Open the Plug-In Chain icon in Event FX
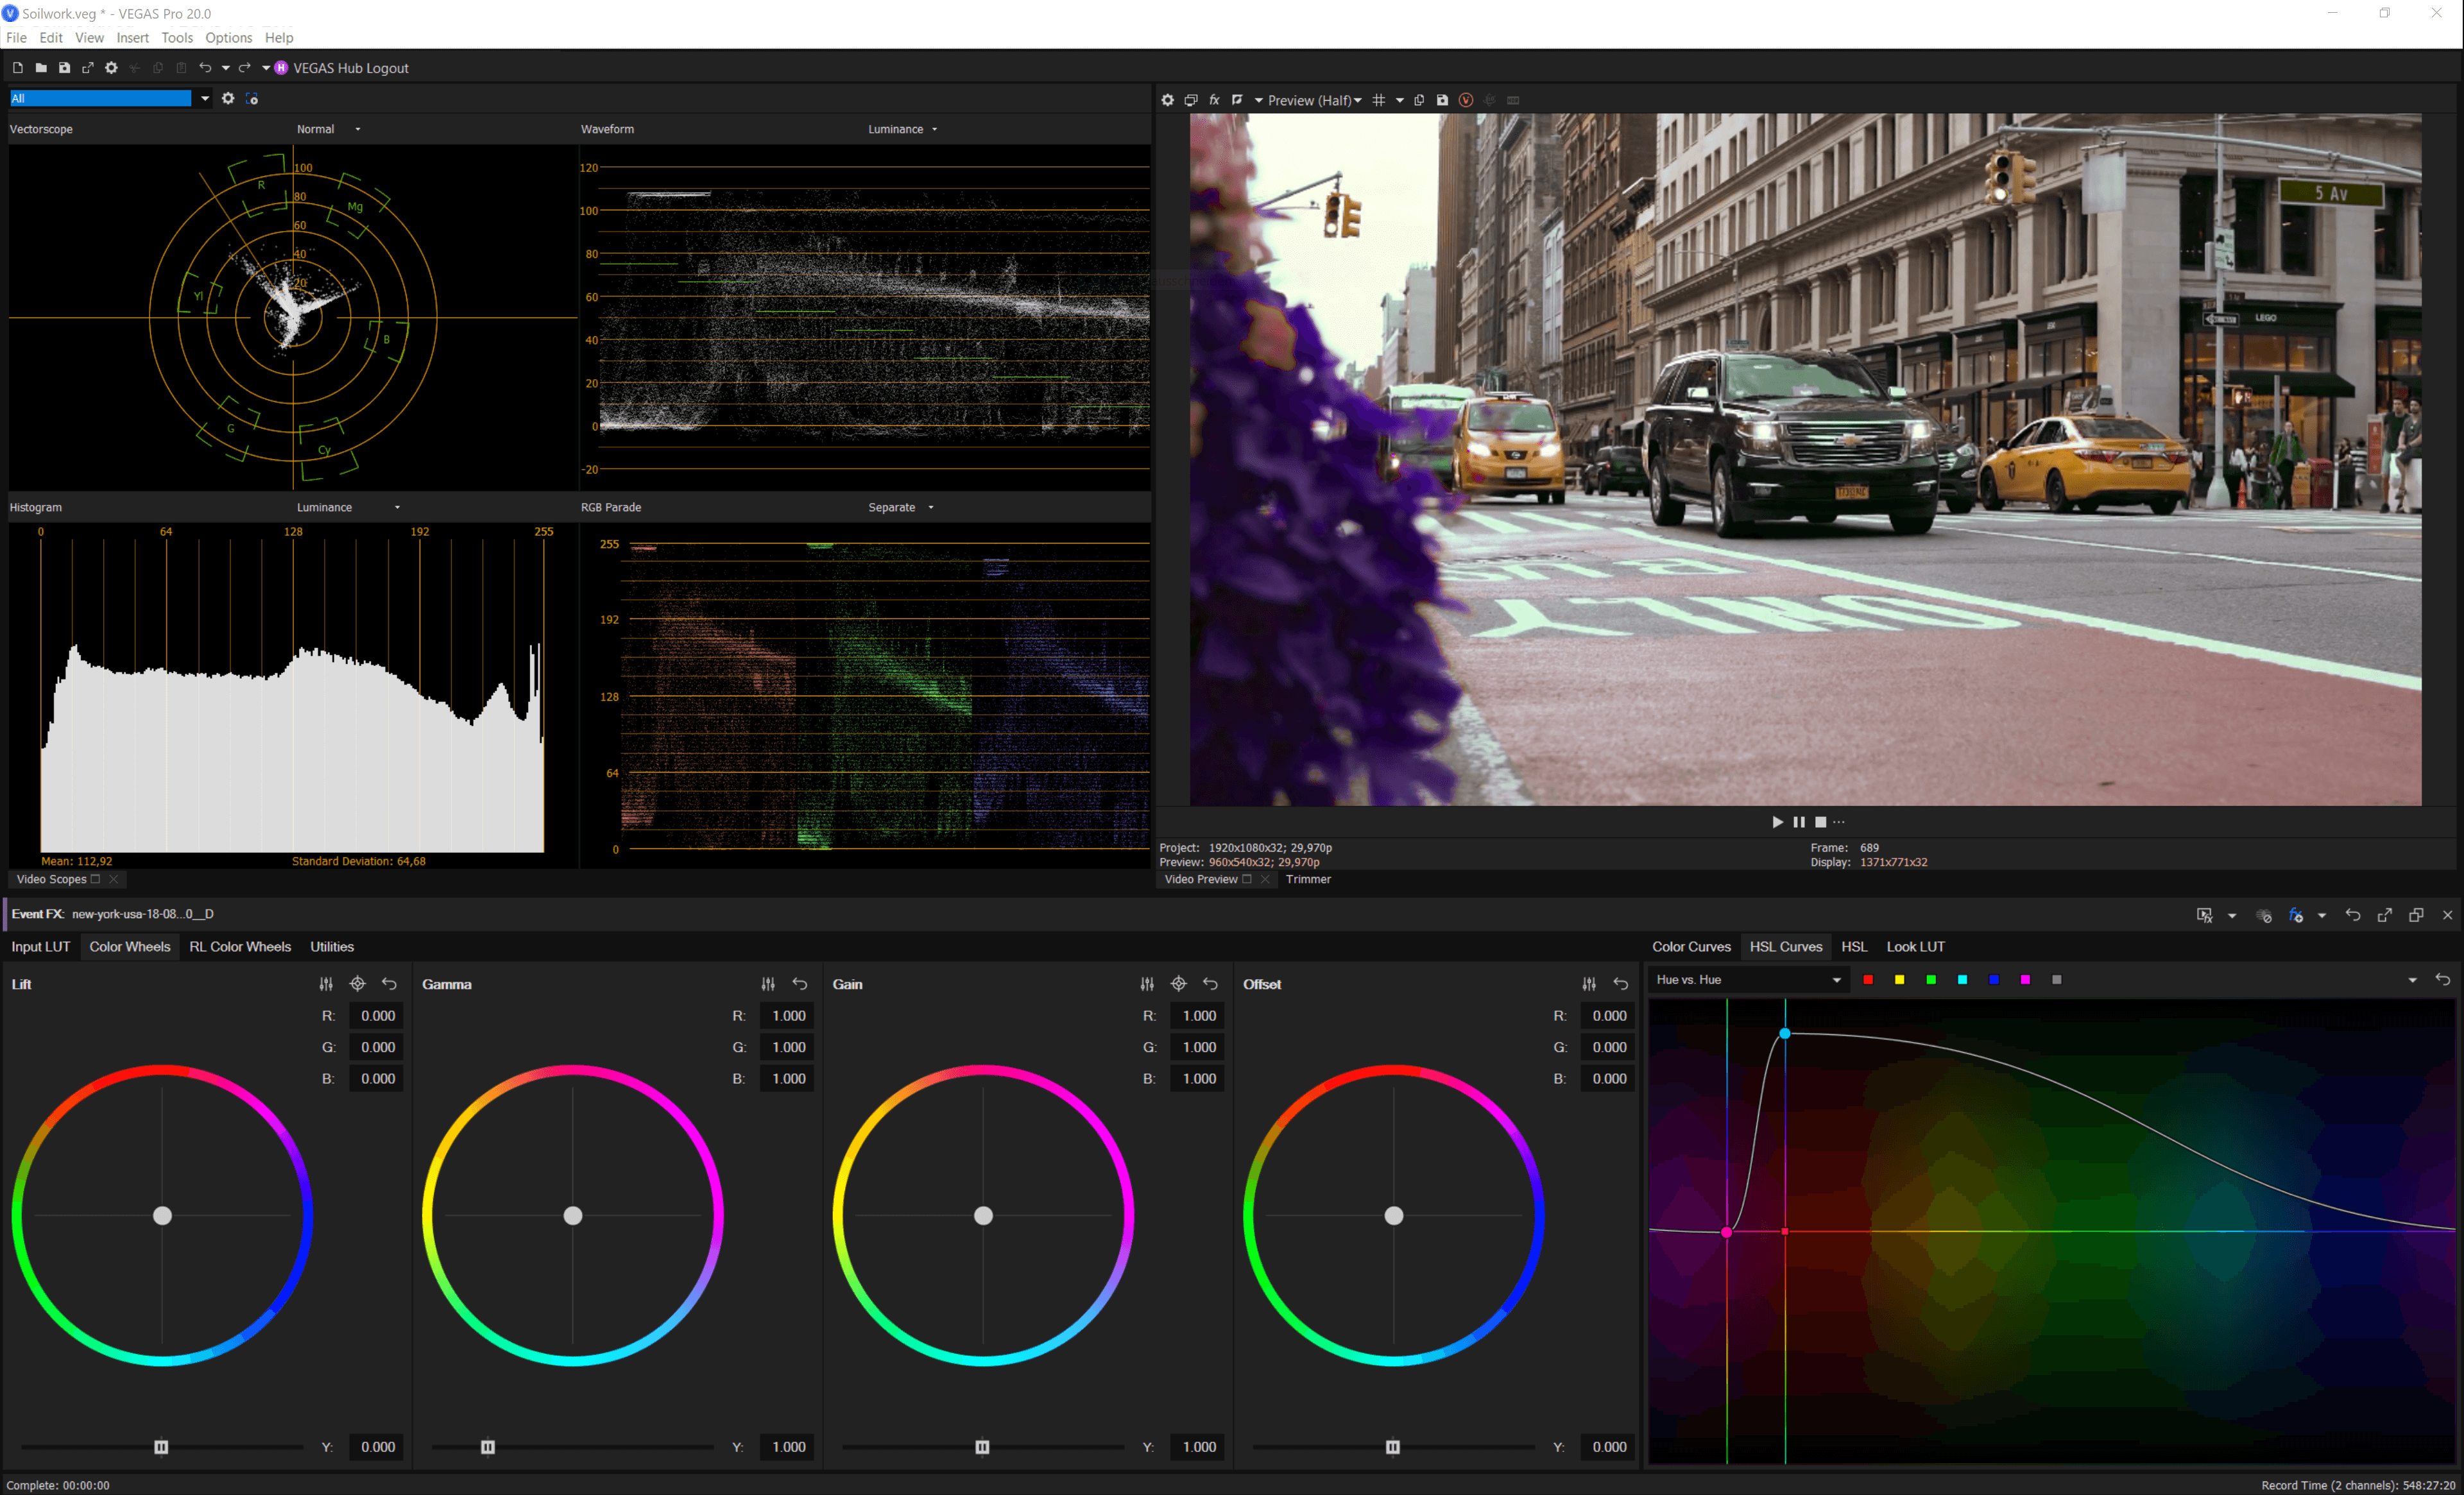This screenshot has height=1495, width=2464. (x=2204, y=915)
